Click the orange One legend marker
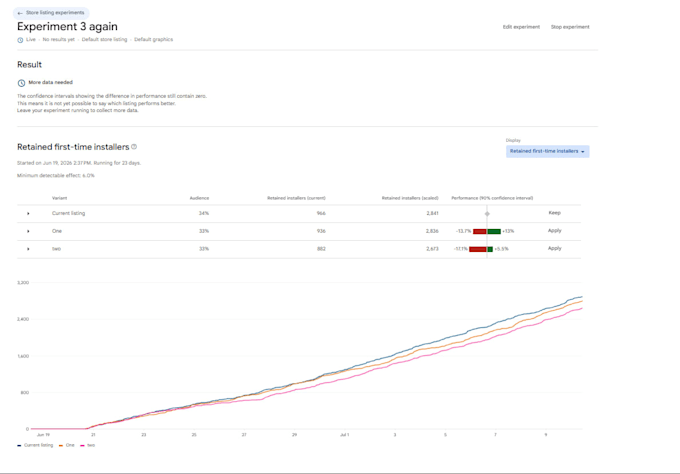680x474 pixels. 61,445
